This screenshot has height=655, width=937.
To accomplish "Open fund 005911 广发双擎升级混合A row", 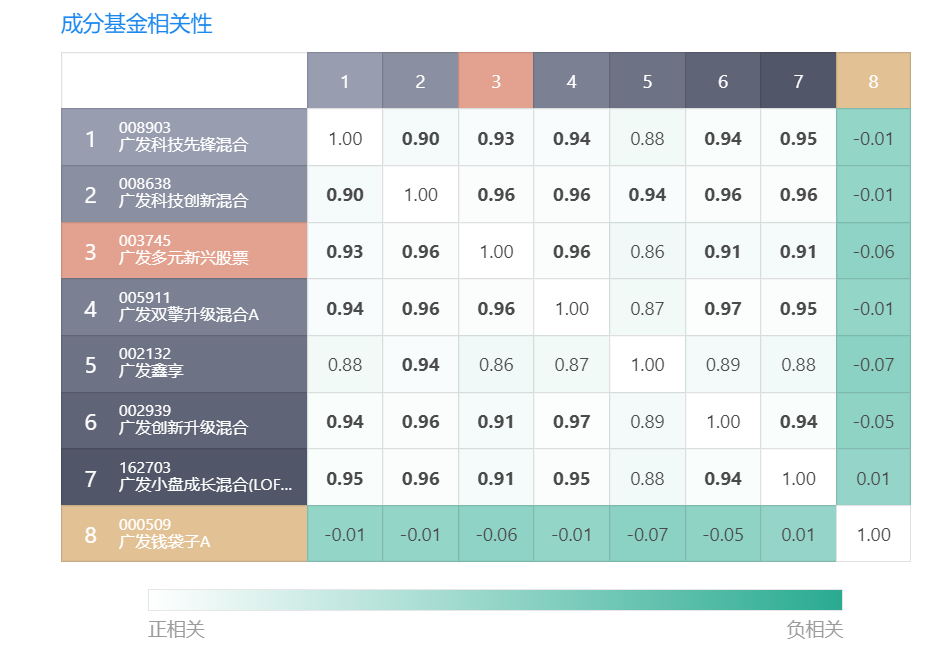I will pos(184,307).
